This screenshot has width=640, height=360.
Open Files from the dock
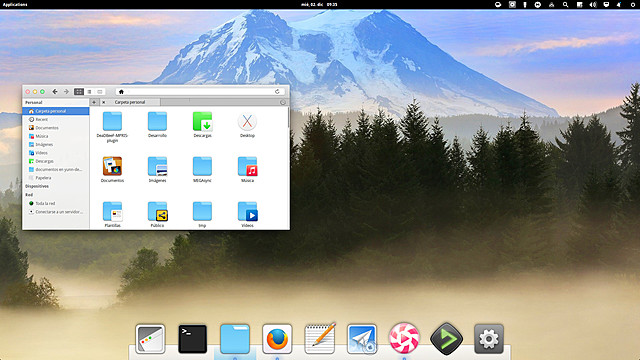(235, 339)
